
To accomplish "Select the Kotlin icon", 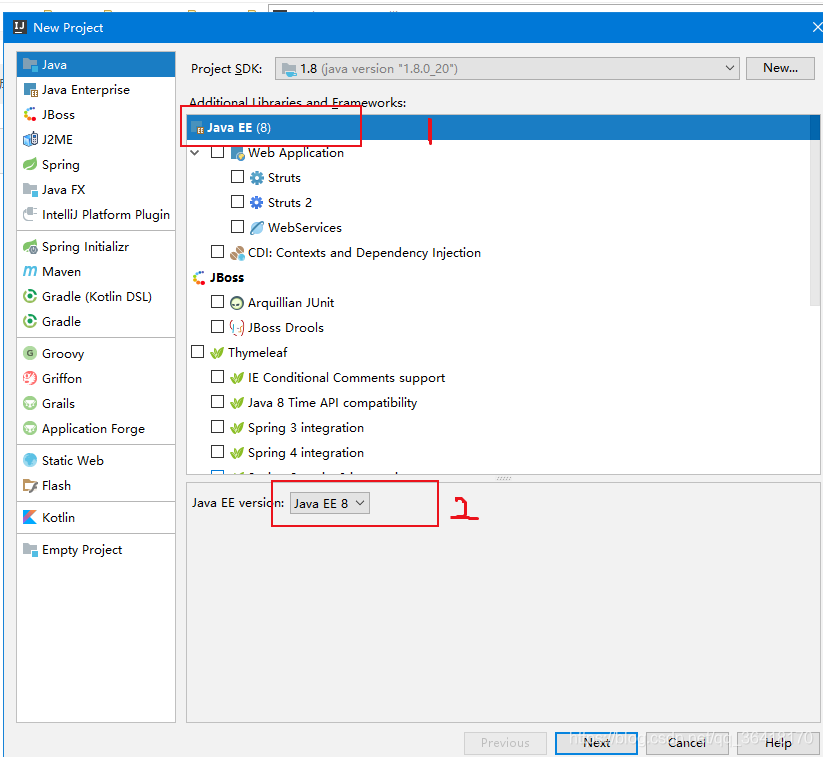I will click(x=30, y=518).
